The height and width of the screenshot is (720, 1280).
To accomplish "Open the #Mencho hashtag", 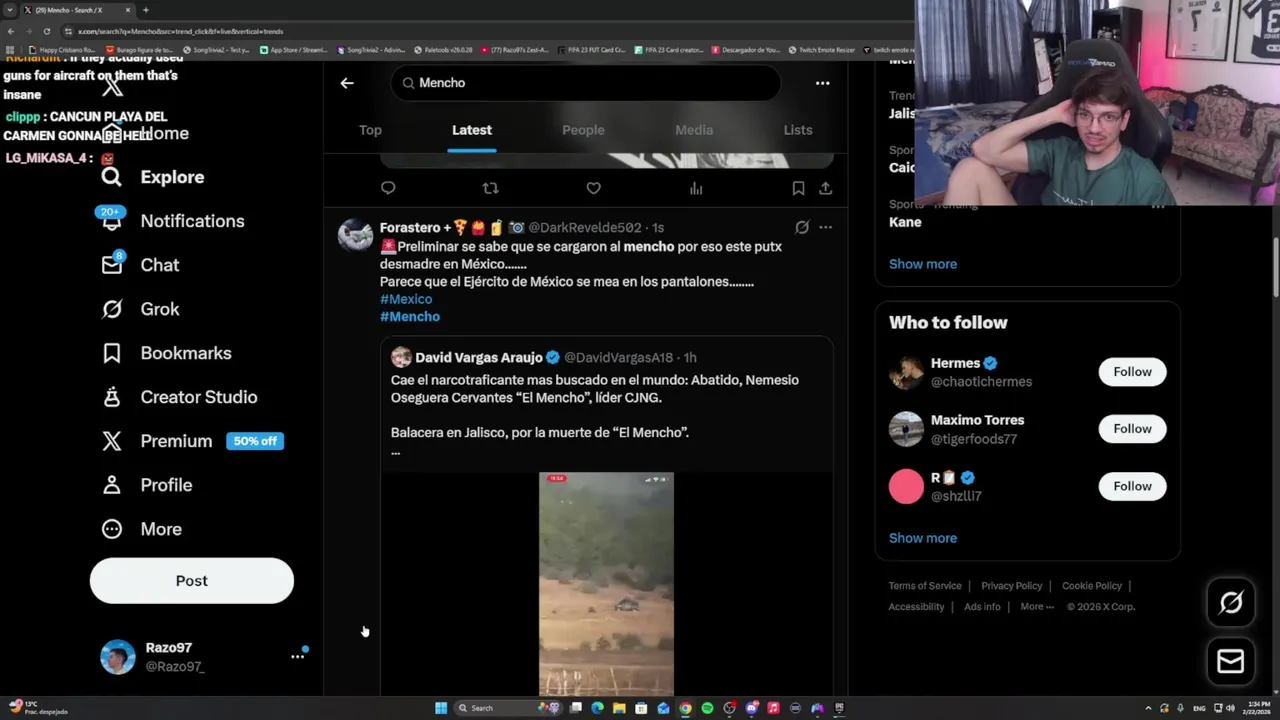I will pos(410,316).
